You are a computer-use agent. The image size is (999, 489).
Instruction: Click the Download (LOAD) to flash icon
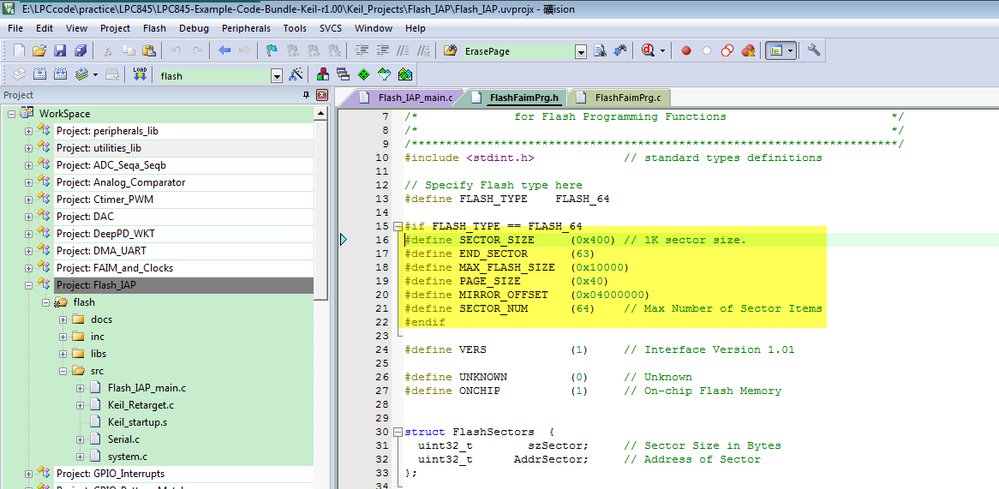click(x=140, y=75)
